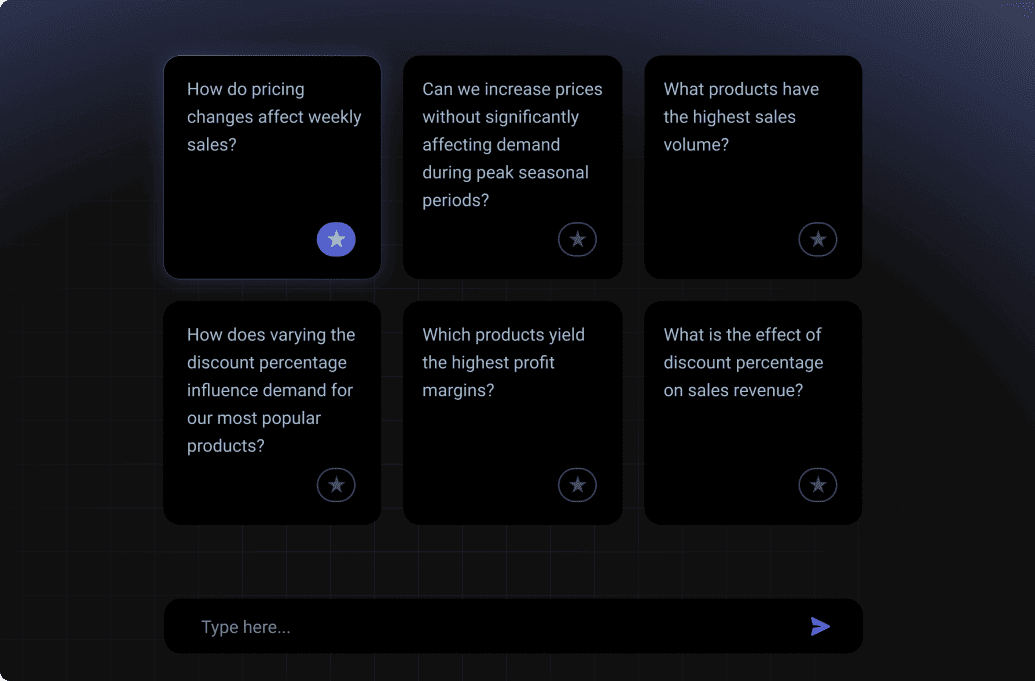
Task: Star the discount effect on sales revenue card
Action: pos(818,485)
